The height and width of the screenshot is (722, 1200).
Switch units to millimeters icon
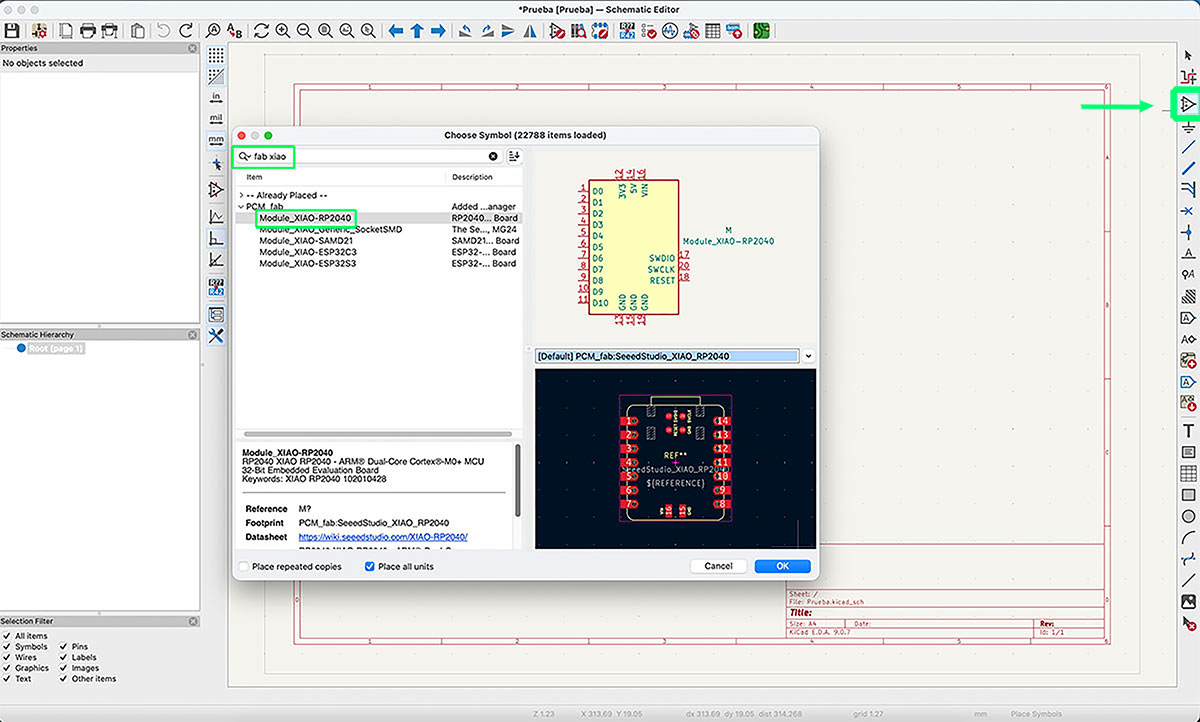[216, 140]
